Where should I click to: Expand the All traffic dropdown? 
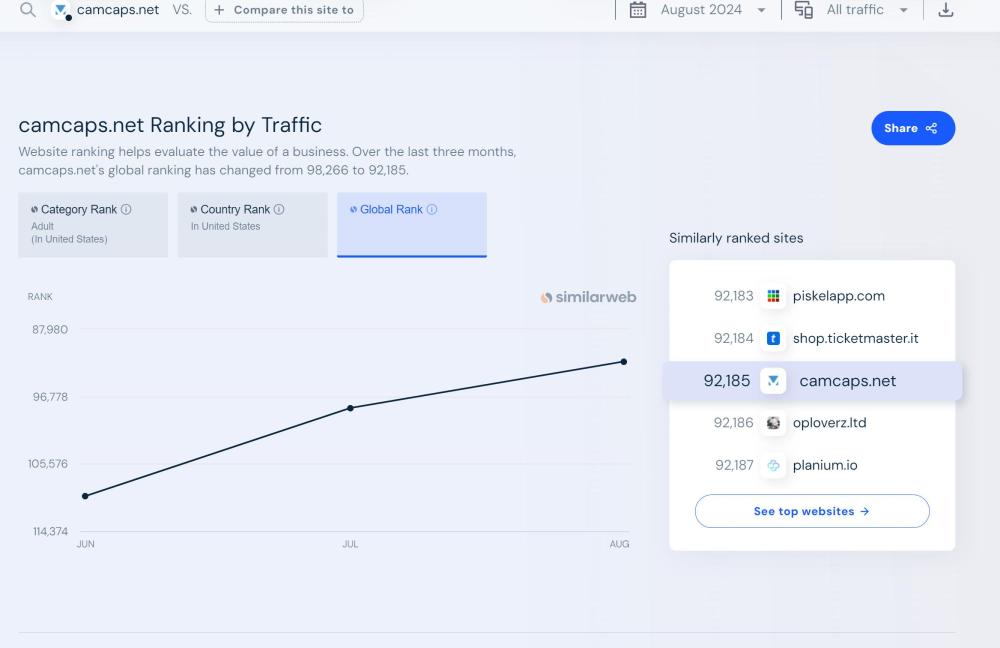[x=866, y=10]
